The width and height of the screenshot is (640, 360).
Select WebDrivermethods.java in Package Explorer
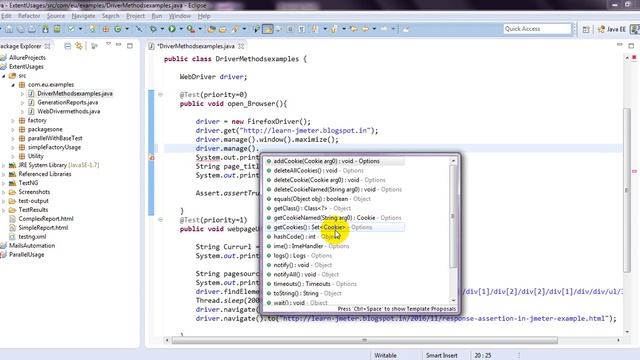68,111
